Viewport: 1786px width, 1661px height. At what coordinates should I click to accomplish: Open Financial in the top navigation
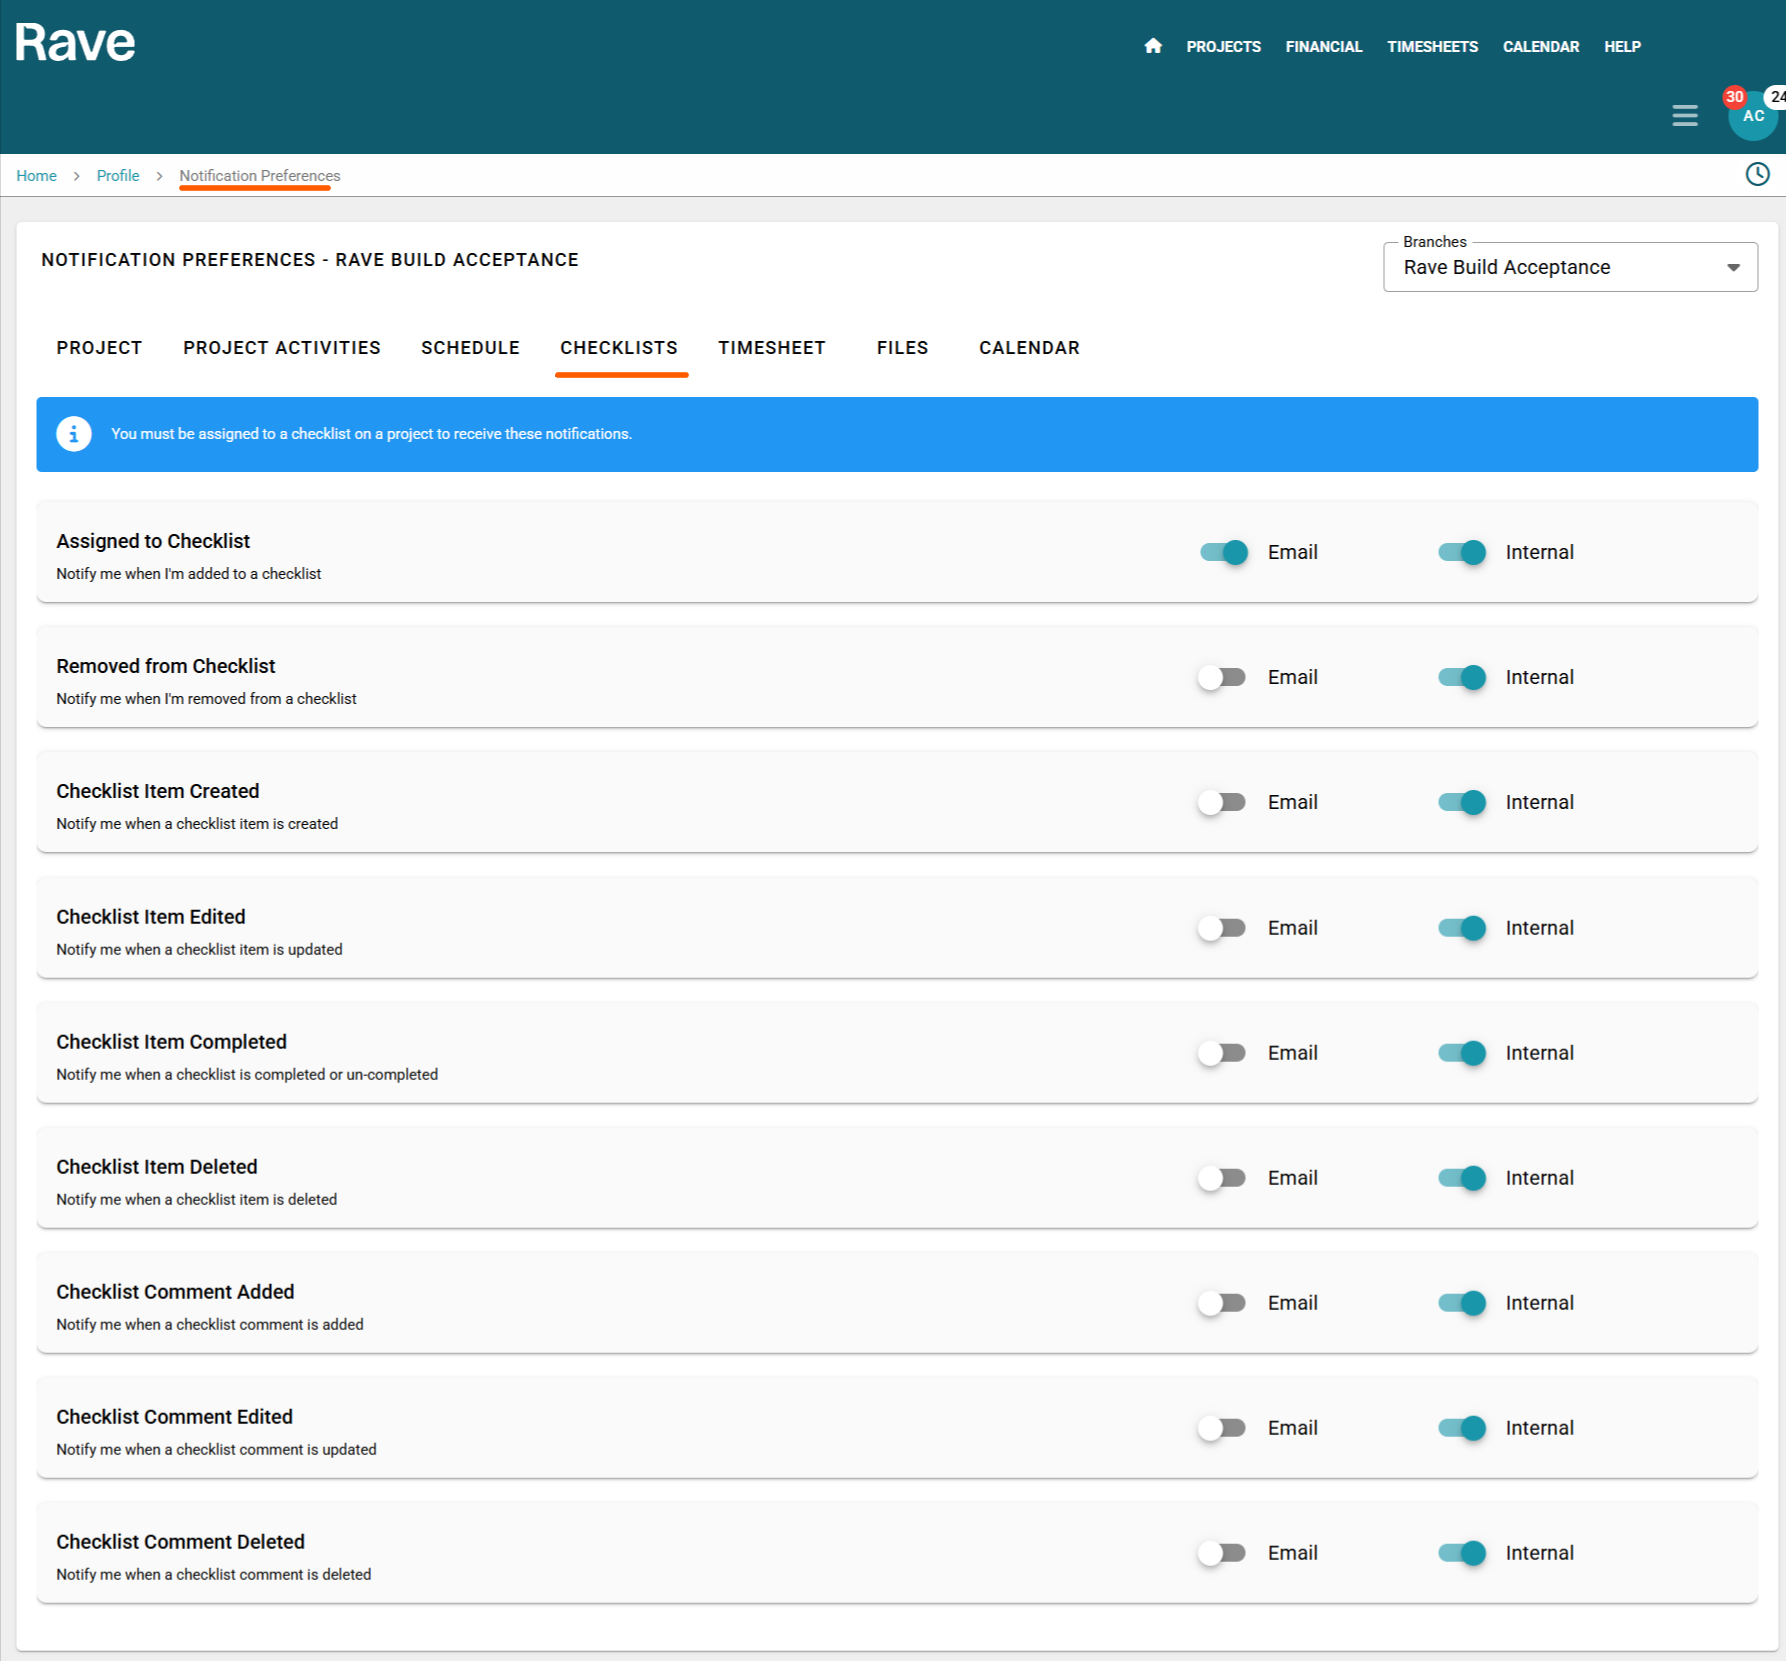coord(1323,47)
